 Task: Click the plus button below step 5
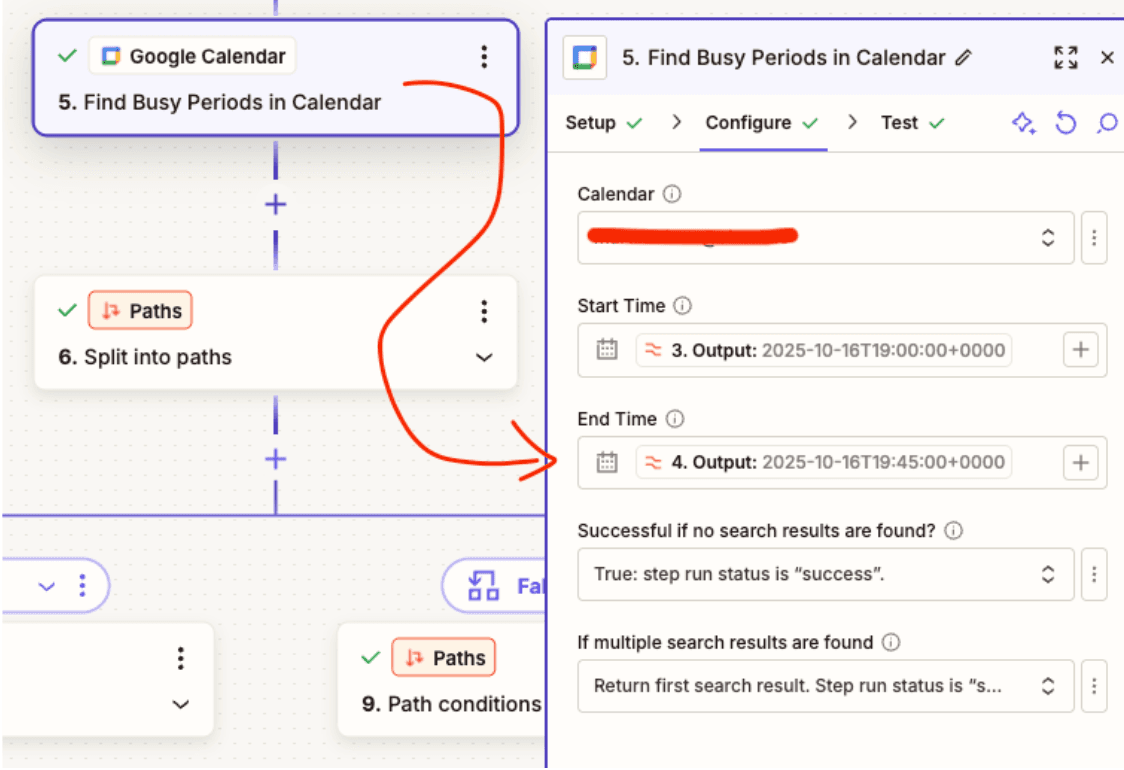274,204
